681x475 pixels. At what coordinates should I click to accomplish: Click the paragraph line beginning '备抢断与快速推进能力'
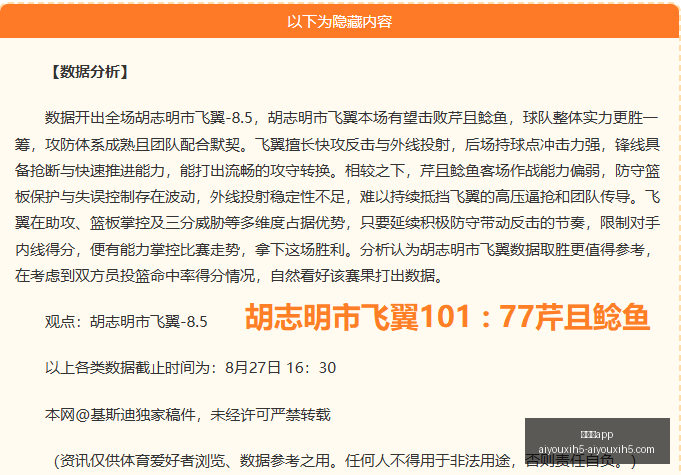pos(337,171)
